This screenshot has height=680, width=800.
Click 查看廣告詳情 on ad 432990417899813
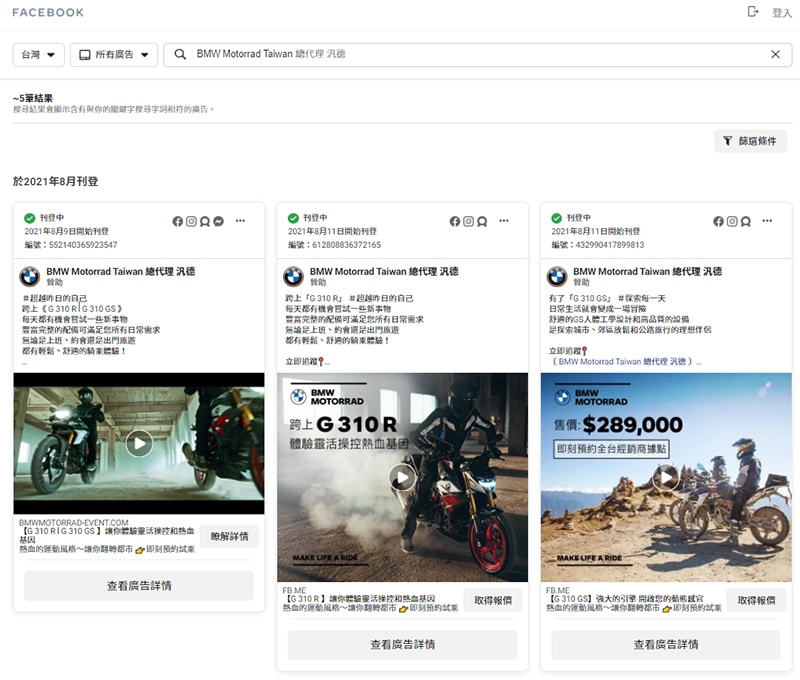pos(666,645)
